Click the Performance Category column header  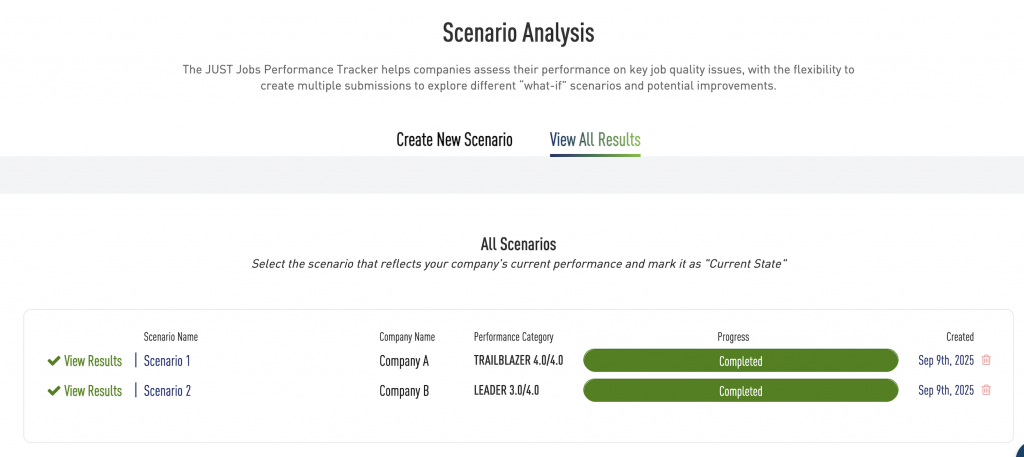[x=513, y=337]
